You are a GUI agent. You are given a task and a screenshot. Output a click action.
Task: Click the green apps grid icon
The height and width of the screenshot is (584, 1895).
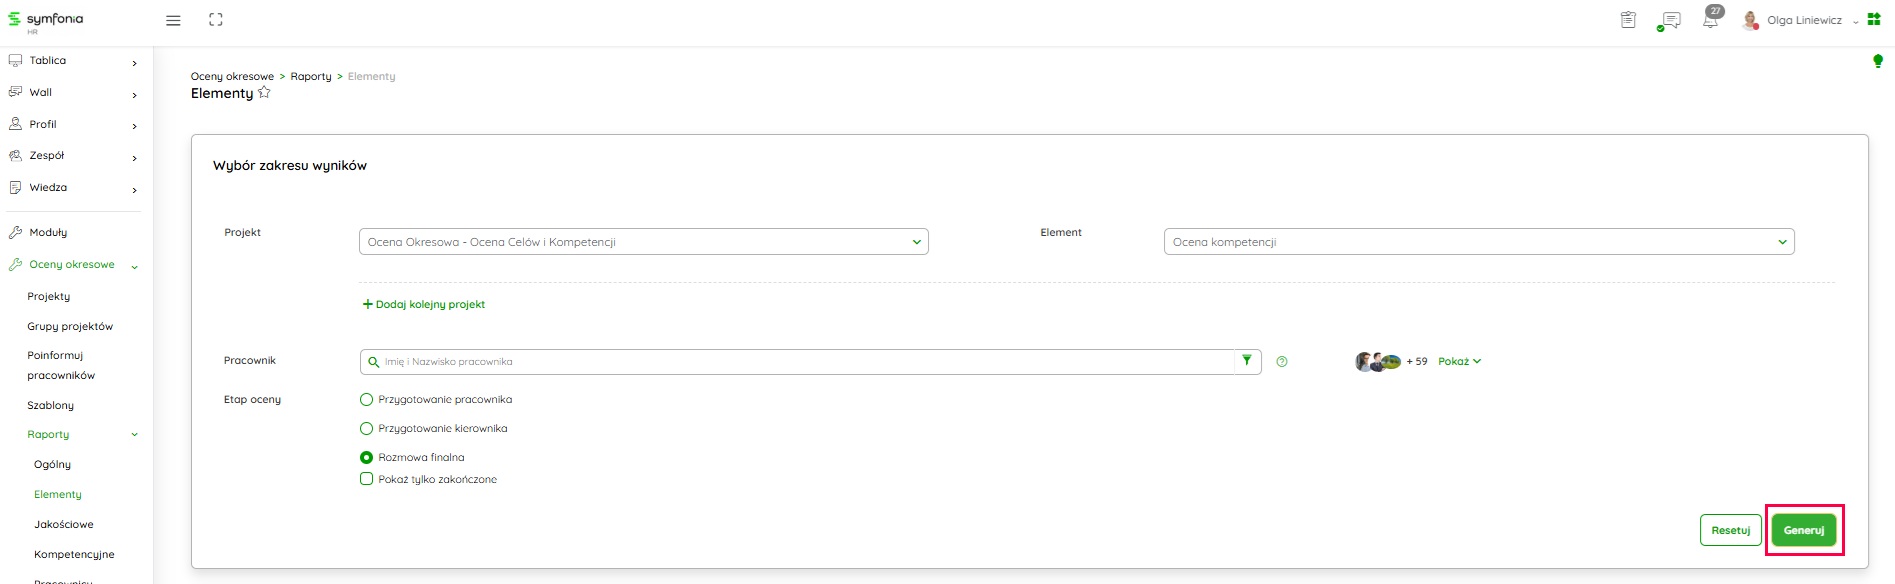pyautogui.click(x=1874, y=19)
